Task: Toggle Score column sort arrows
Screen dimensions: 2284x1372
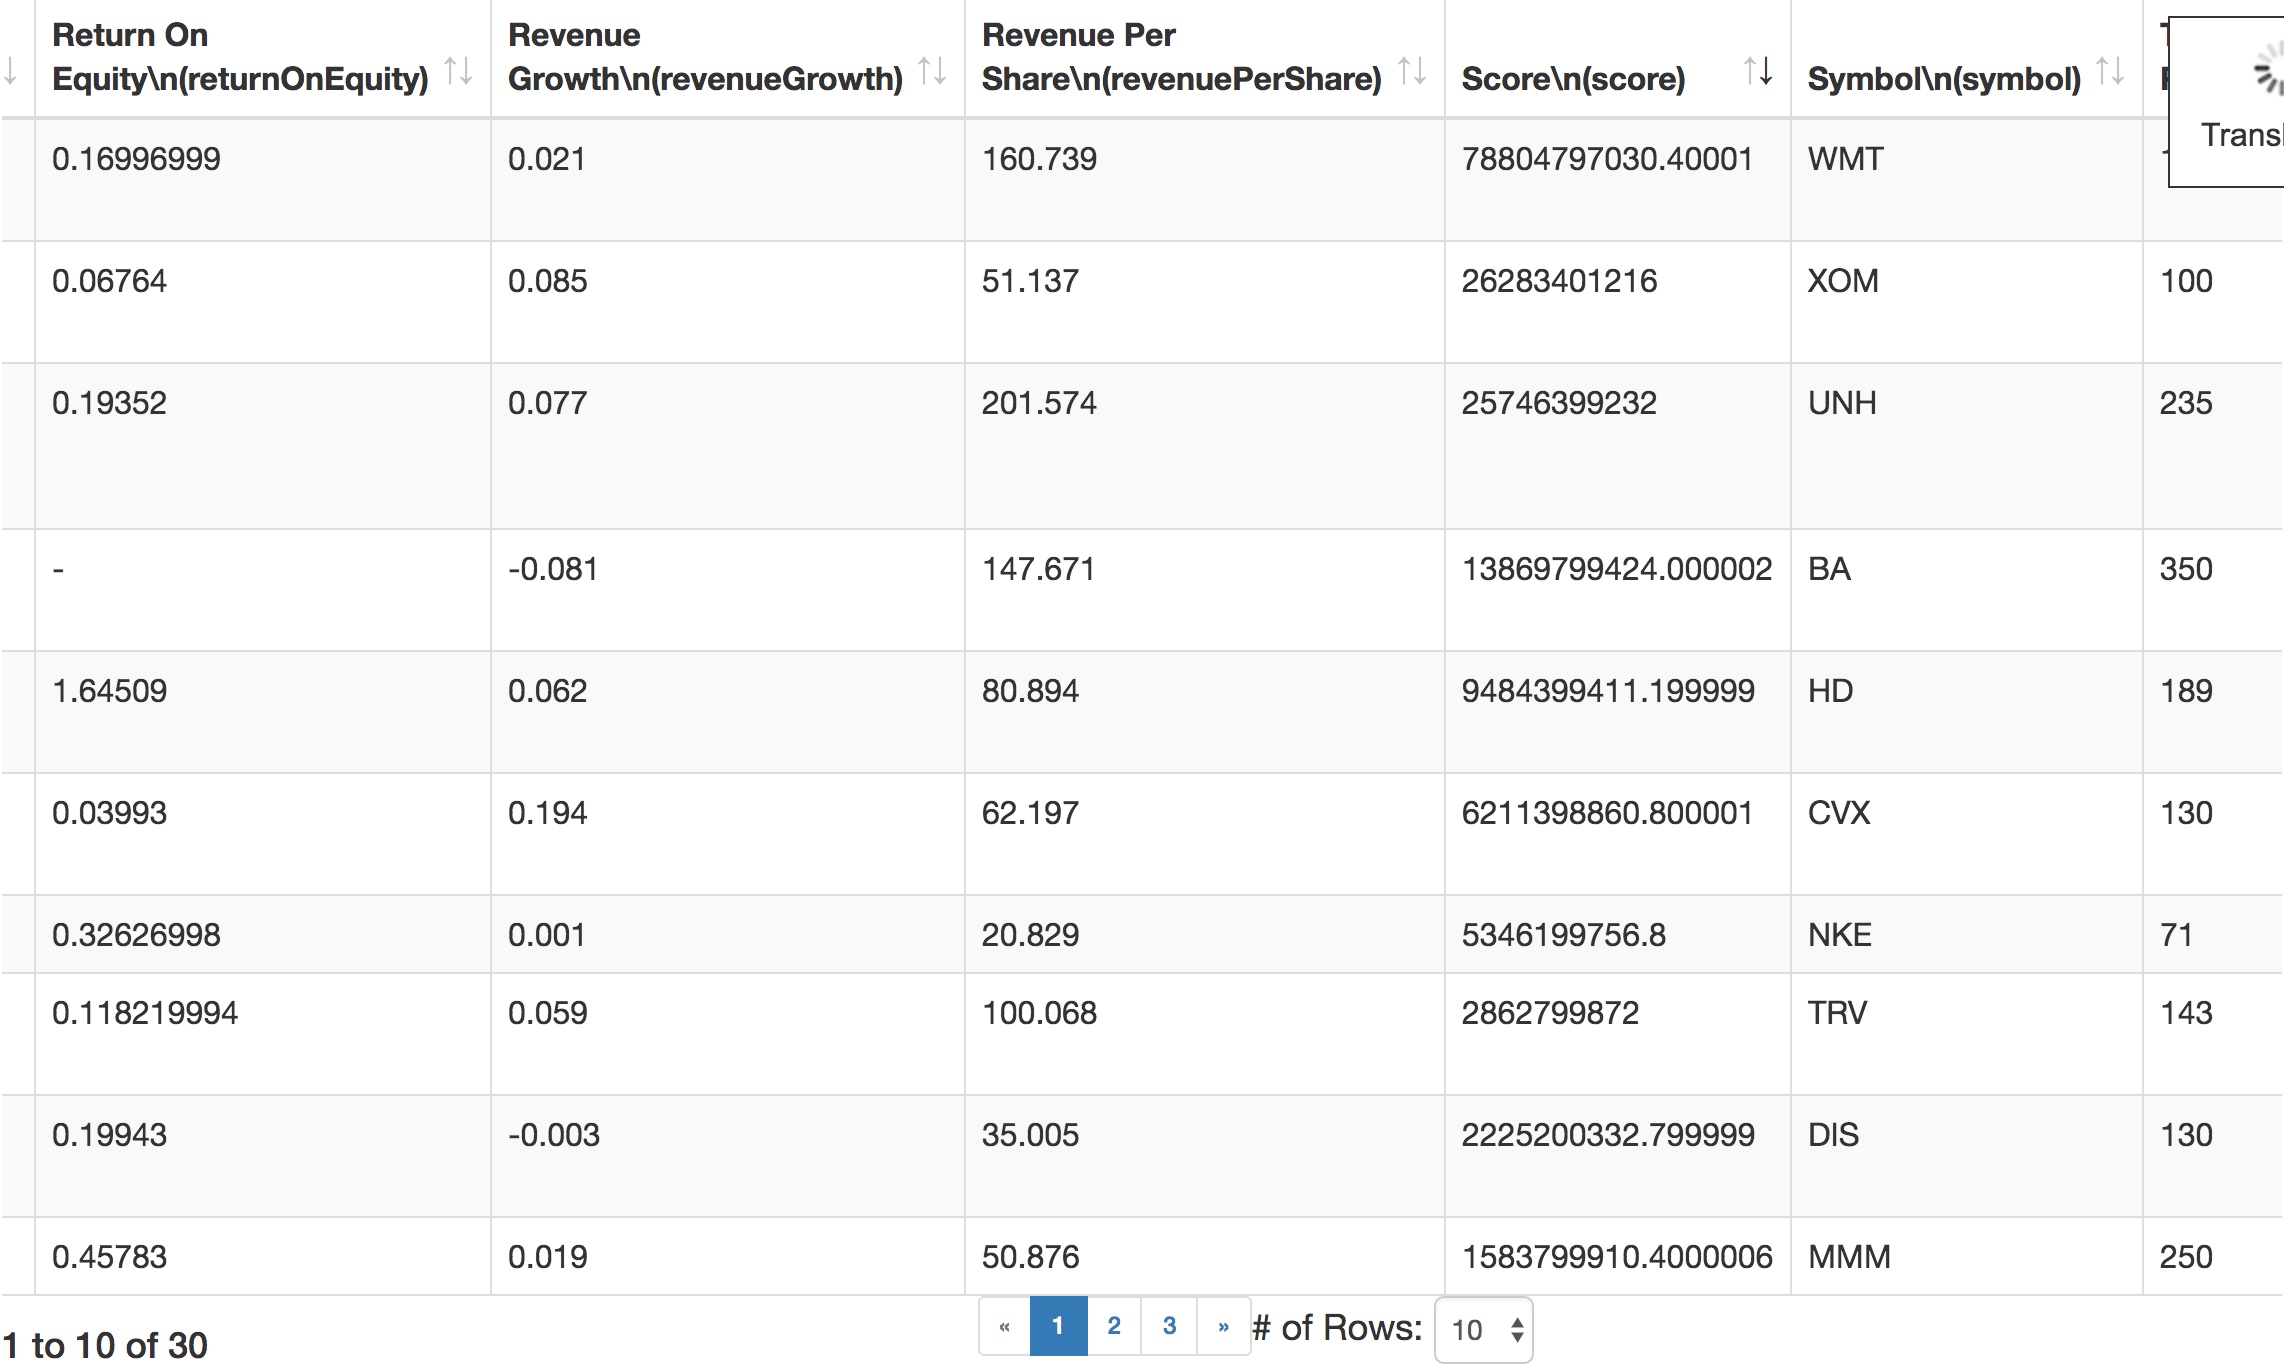Action: 1758,71
